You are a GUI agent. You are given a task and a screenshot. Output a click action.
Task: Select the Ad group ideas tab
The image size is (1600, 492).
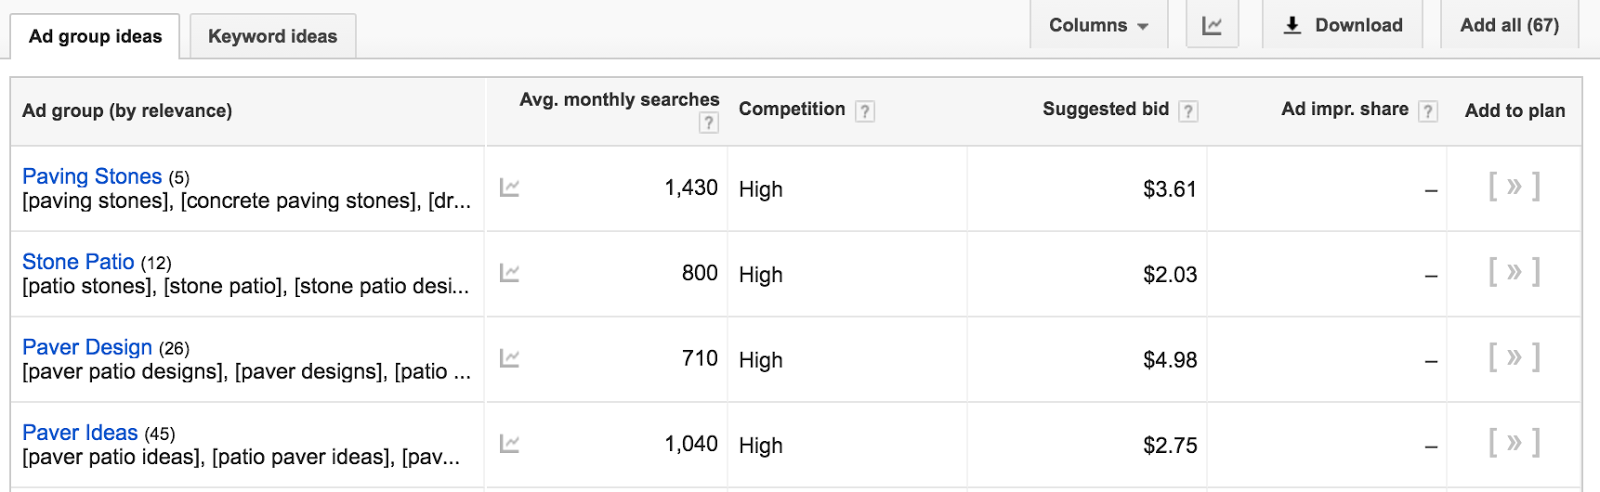95,36
